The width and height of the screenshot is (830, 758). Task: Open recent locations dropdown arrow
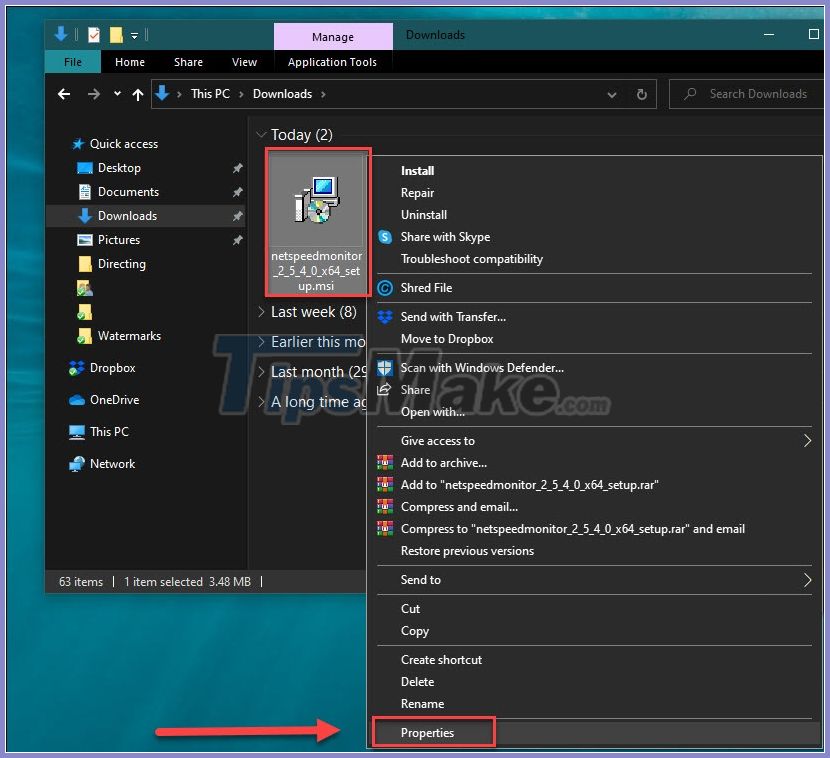point(117,94)
